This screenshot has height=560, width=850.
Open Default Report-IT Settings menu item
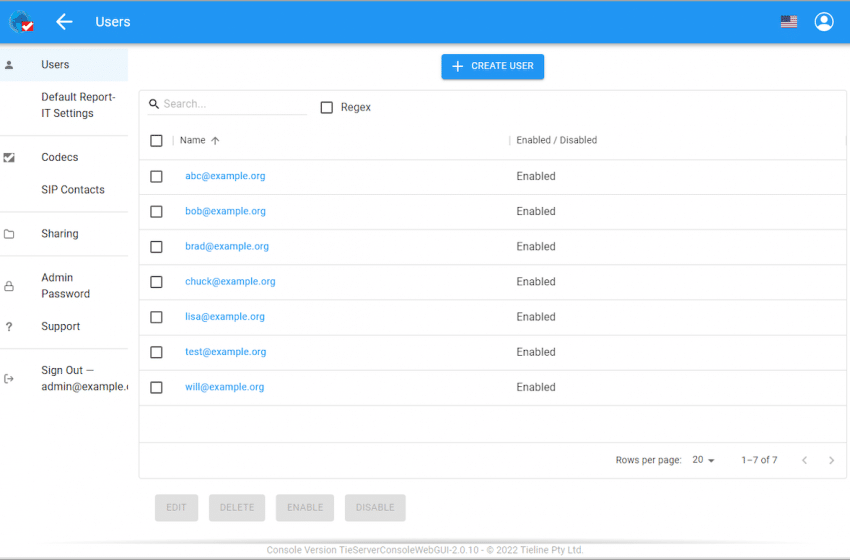[78, 105]
